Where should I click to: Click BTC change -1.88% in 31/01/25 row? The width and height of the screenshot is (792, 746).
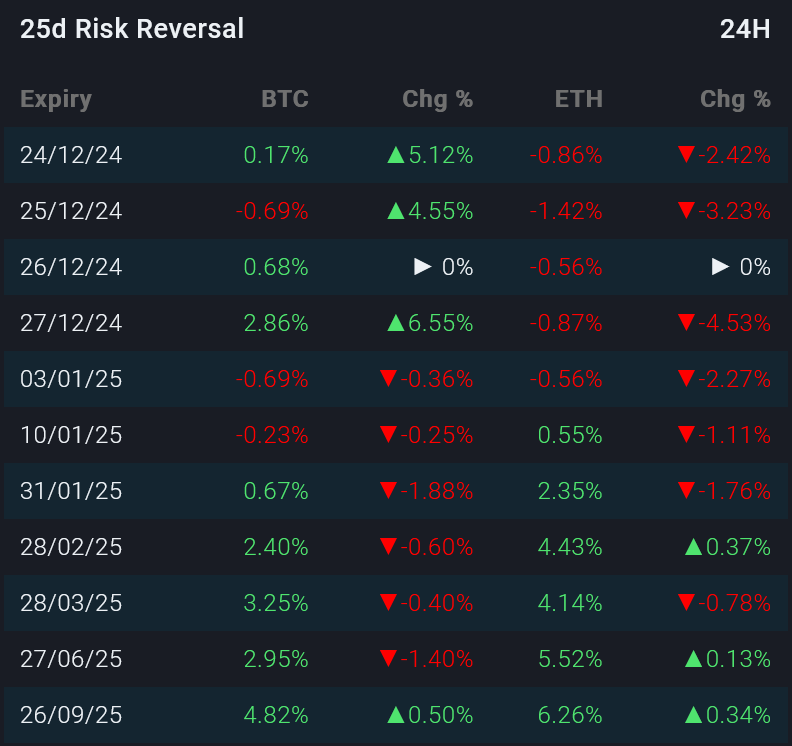426,491
